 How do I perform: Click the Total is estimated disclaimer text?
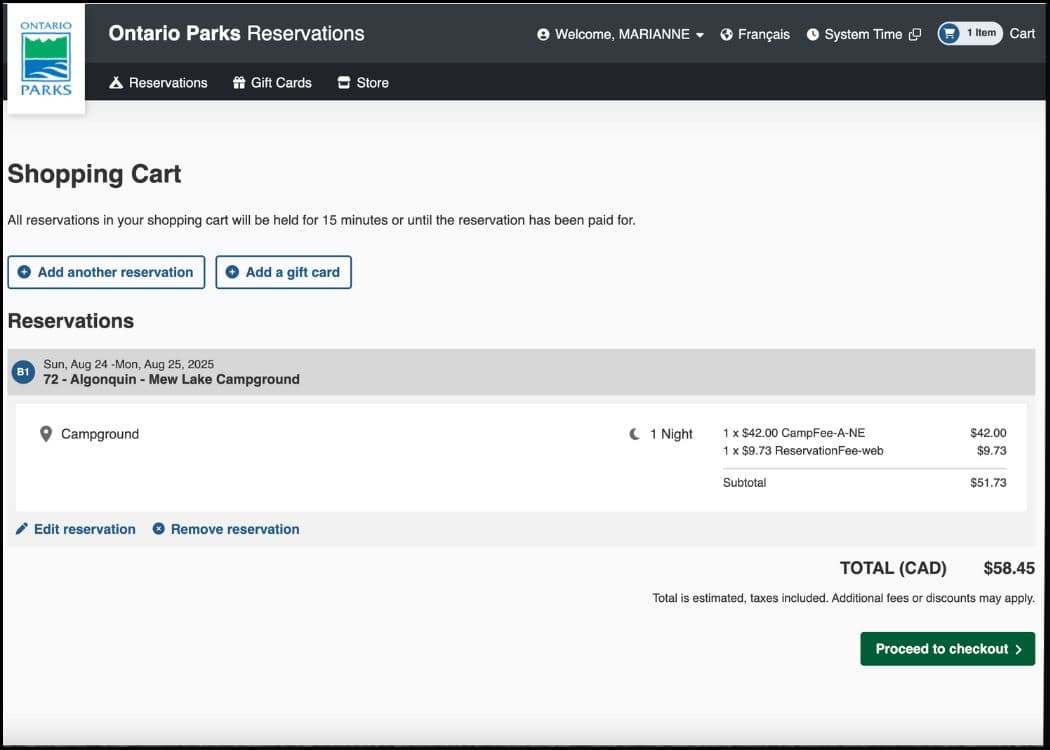(x=844, y=599)
